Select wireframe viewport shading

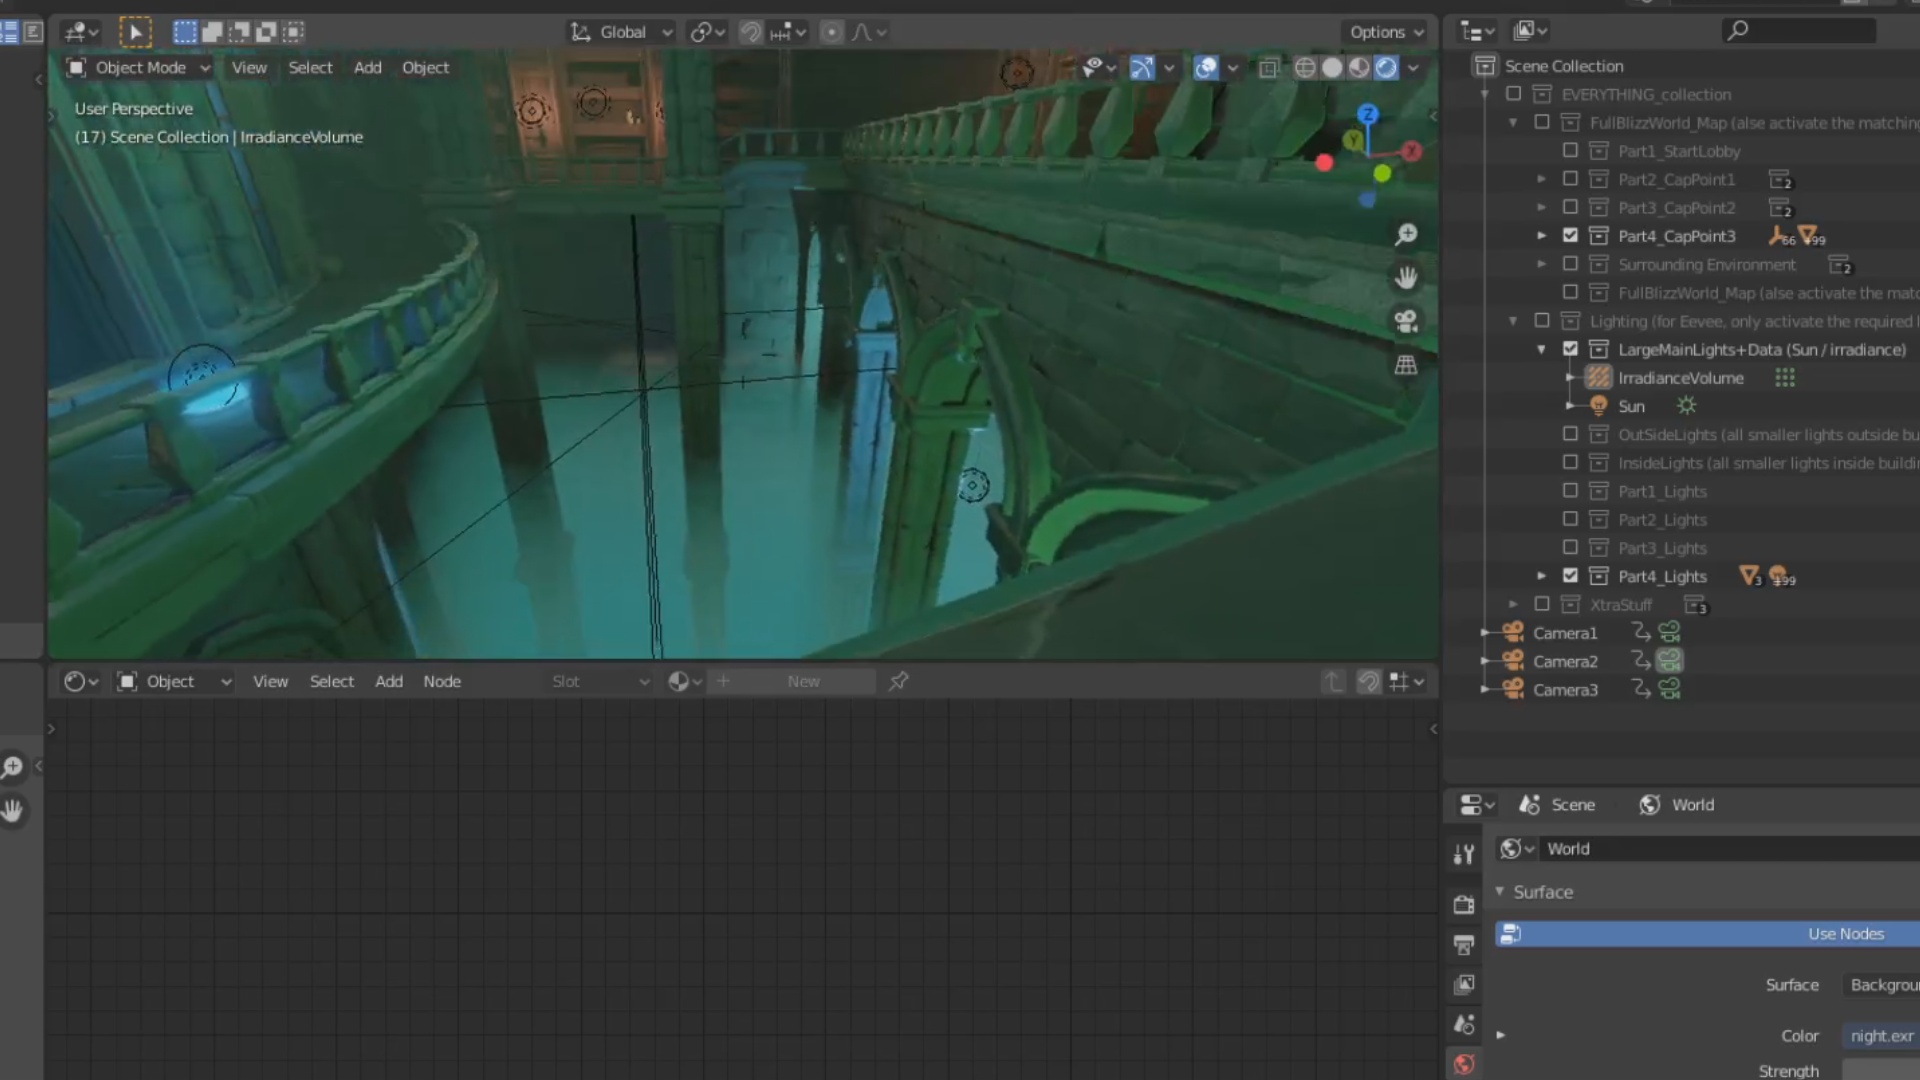click(1305, 67)
